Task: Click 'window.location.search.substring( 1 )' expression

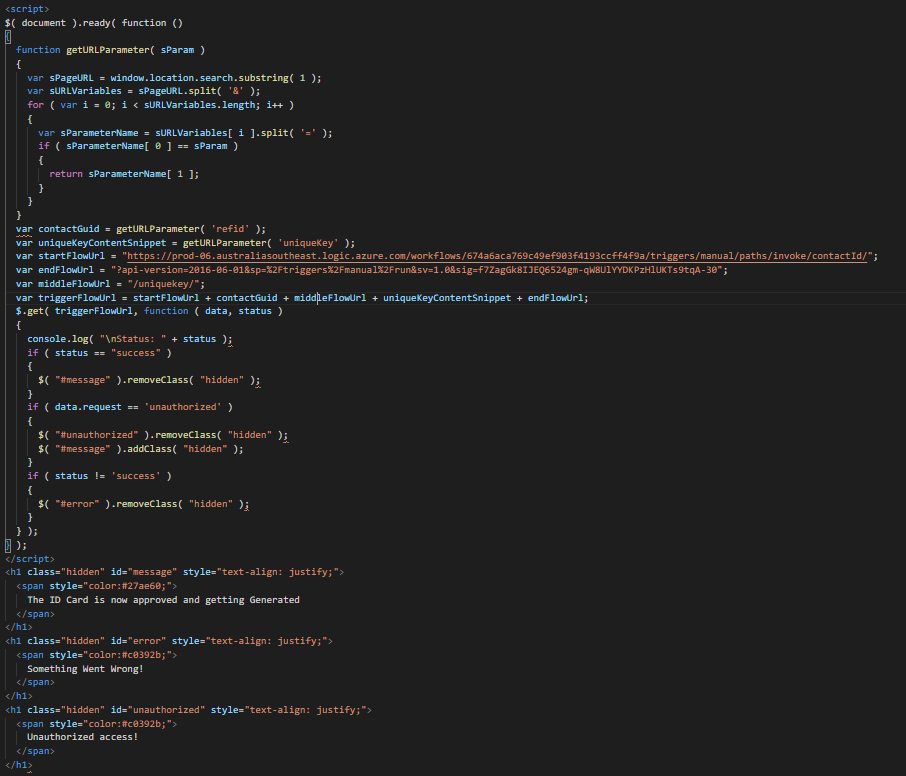Action: [213, 77]
